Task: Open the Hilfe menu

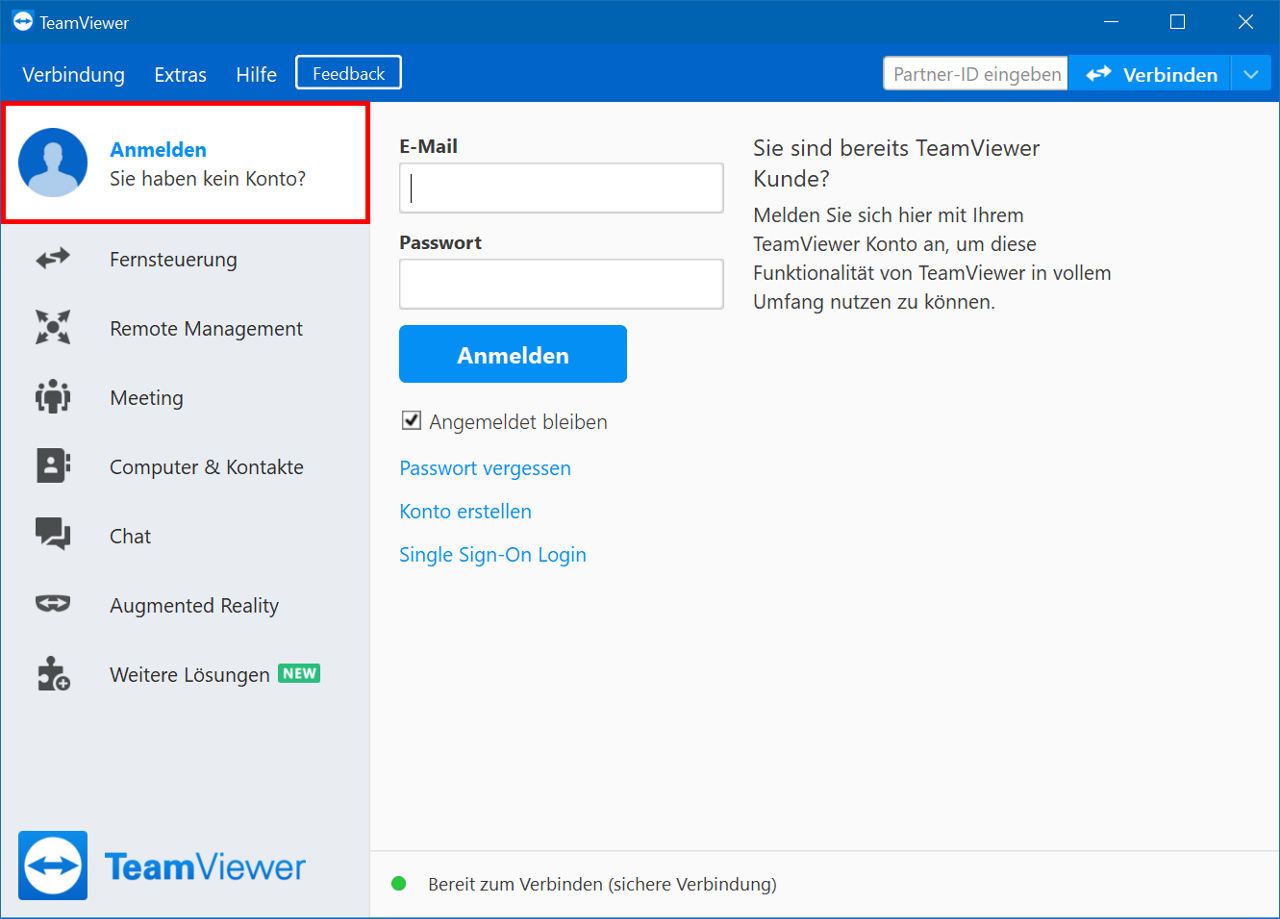Action: [x=256, y=74]
